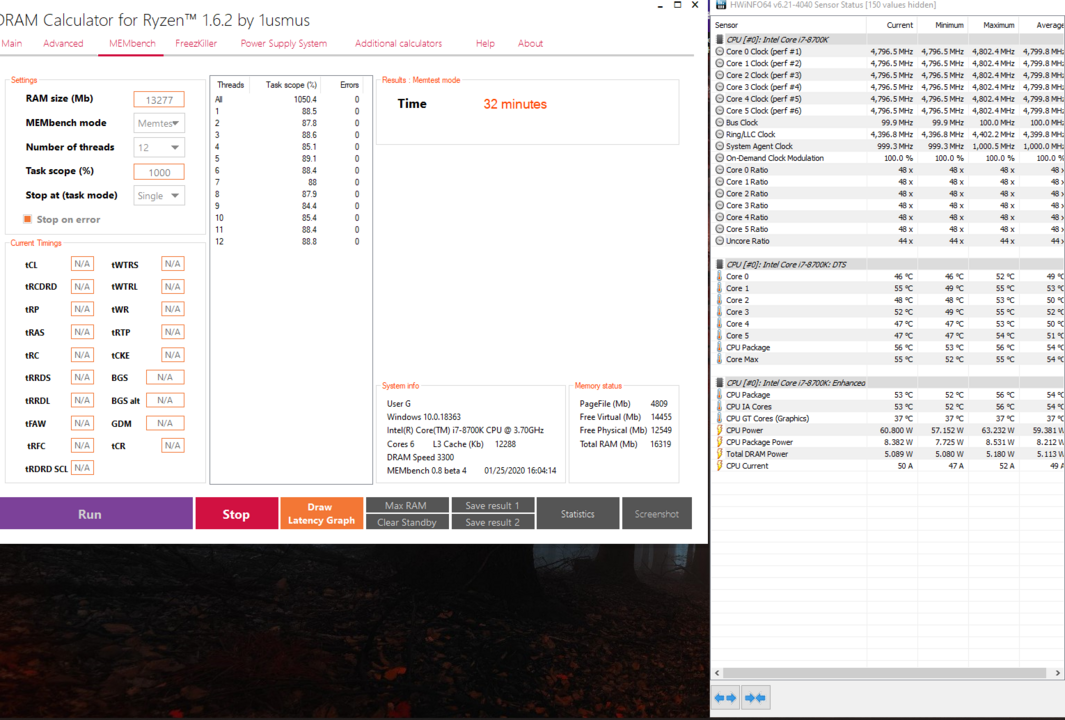Screen dimensions: 1065x720
Task: Click Save result 2
Action: [492, 522]
